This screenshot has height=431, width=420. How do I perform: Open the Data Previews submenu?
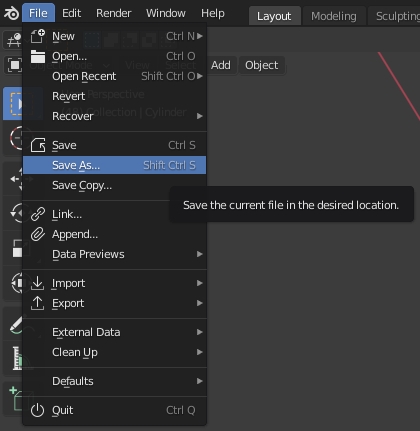pos(114,254)
